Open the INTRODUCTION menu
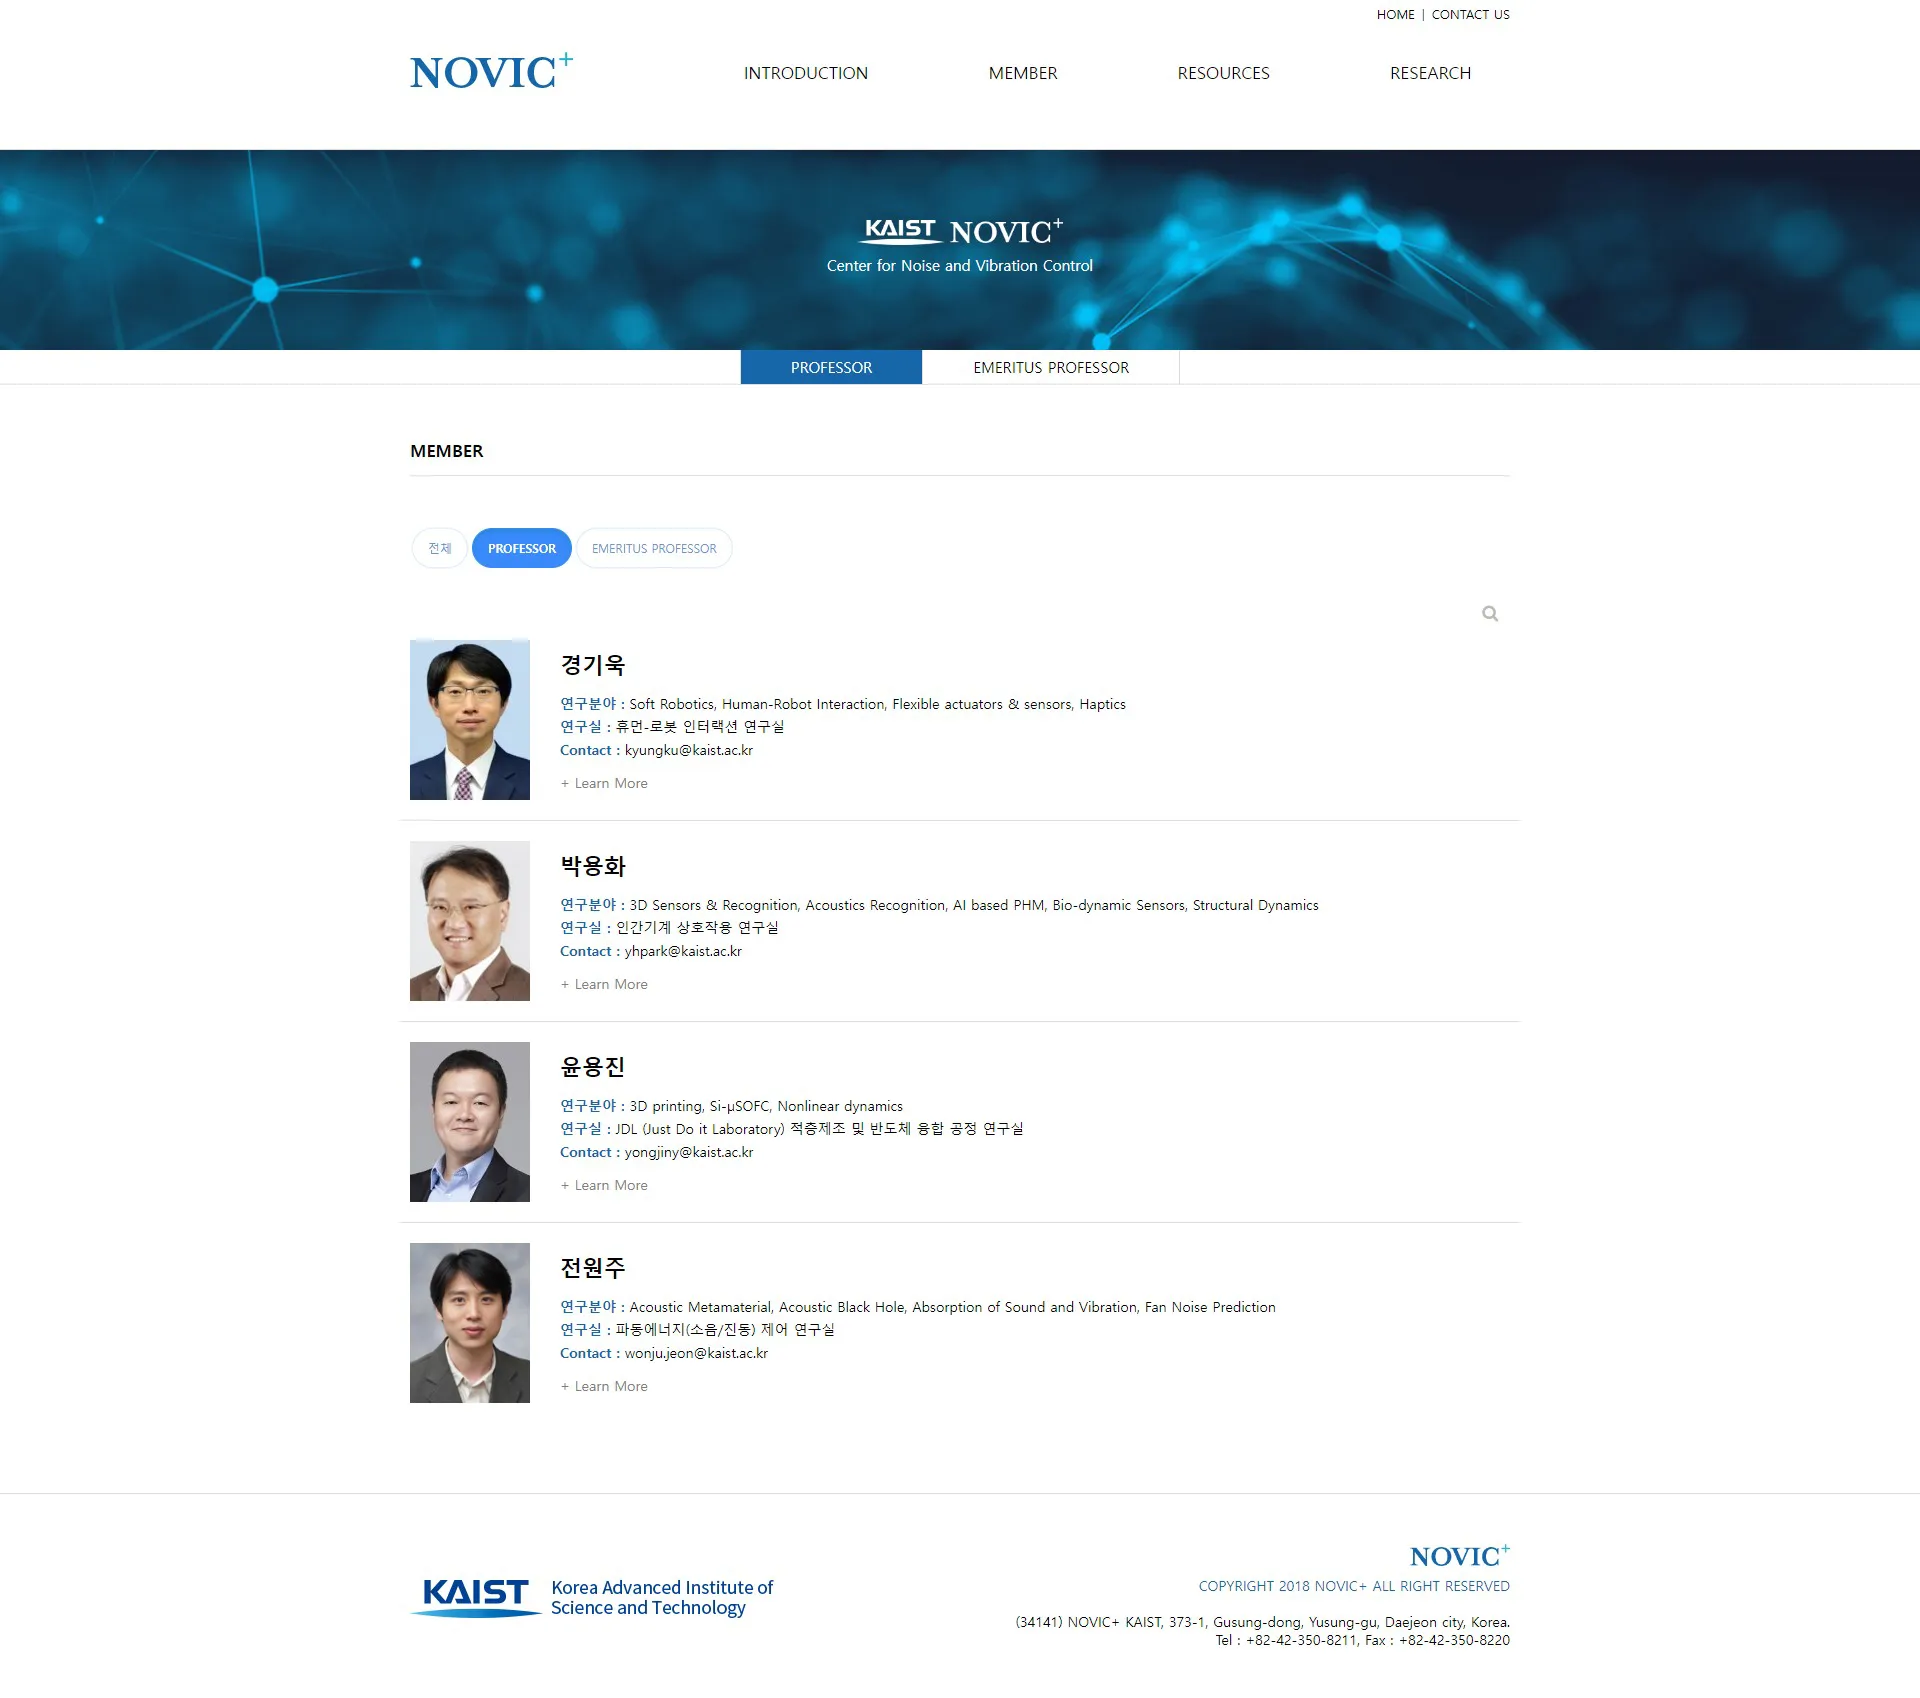Image resolution: width=1920 pixels, height=1698 pixels. [x=806, y=73]
